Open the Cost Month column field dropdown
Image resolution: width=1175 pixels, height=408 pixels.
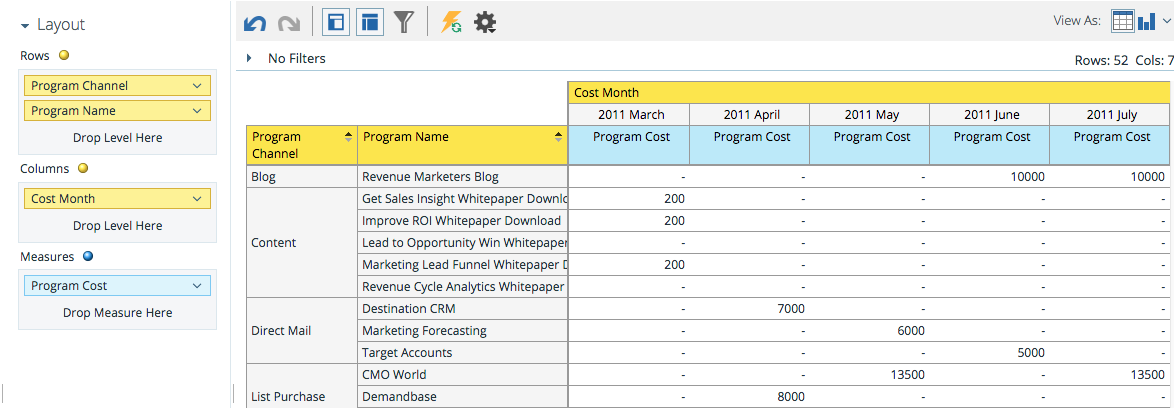tap(196, 199)
